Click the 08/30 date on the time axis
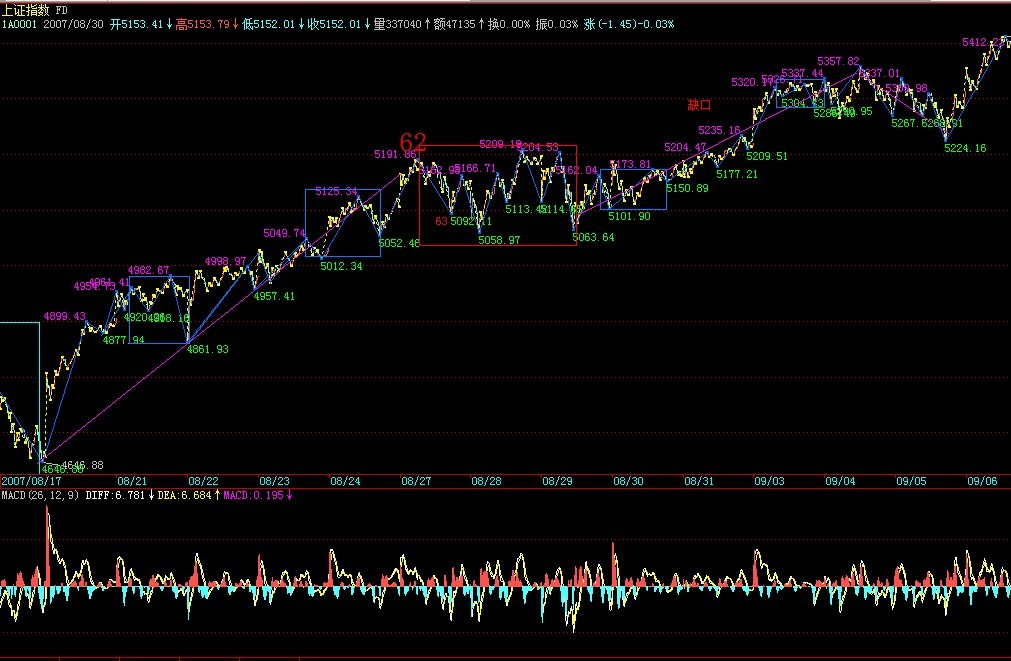The width and height of the screenshot is (1011, 661). click(628, 481)
